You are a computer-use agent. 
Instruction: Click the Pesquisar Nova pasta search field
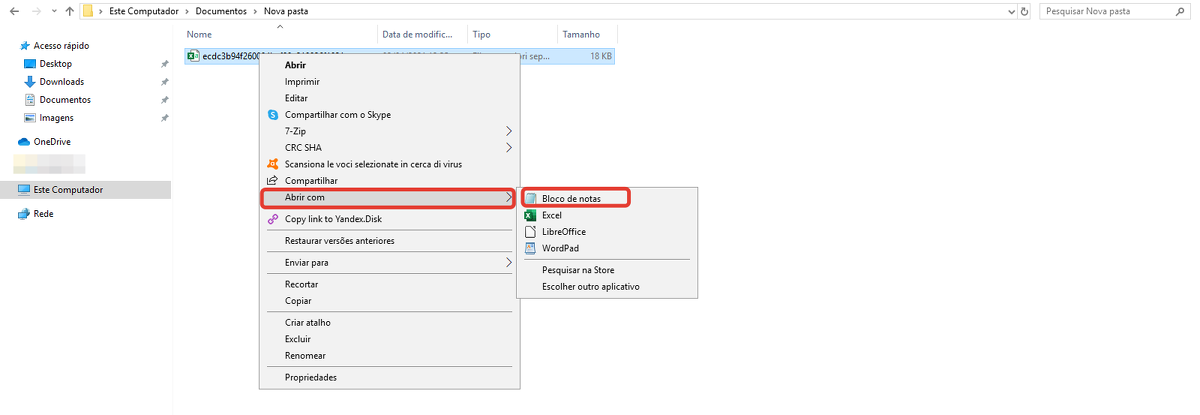click(x=1112, y=11)
